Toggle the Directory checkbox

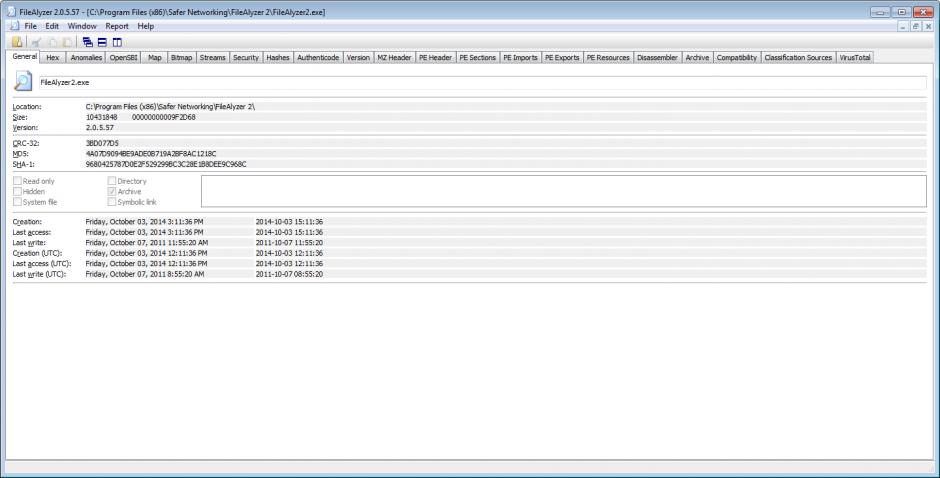tap(112, 181)
